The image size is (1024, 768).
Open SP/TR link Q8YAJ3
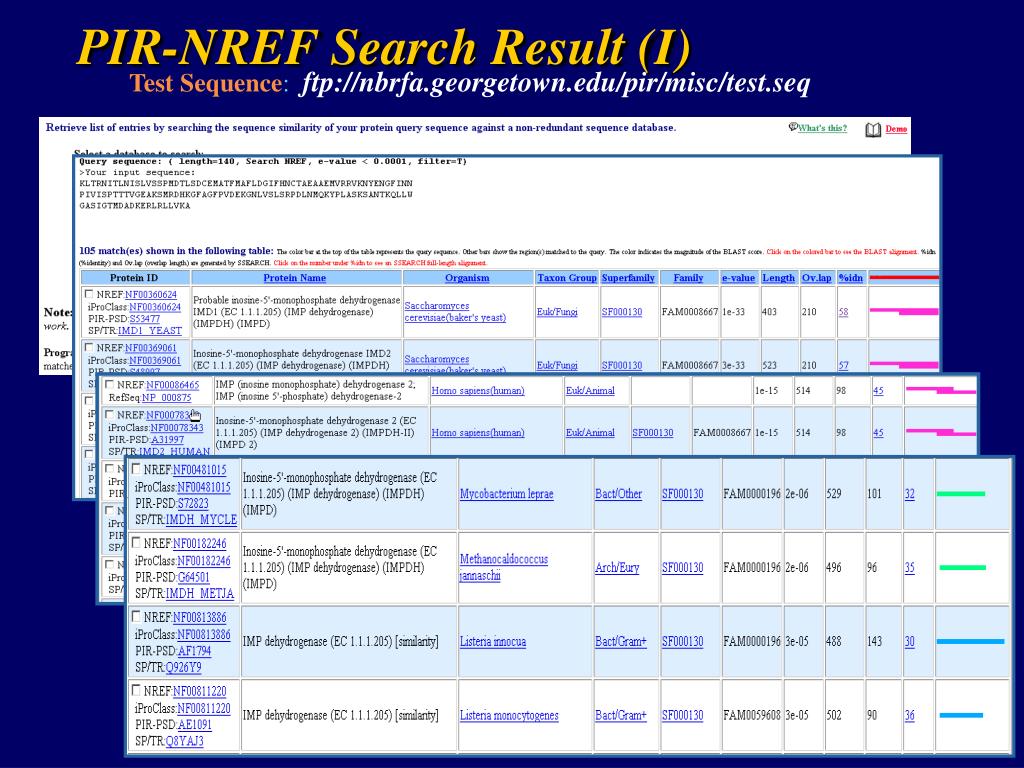[185, 741]
